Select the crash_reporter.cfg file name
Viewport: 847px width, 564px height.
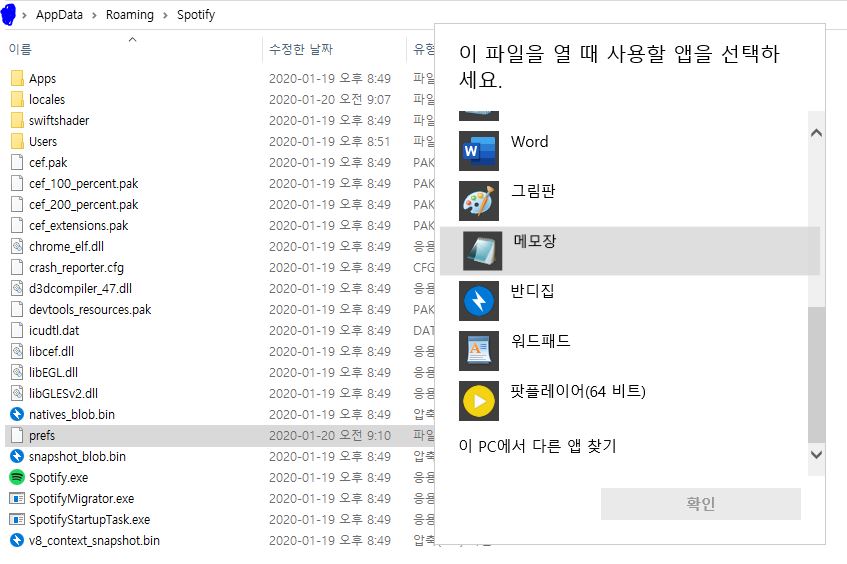click(76, 268)
